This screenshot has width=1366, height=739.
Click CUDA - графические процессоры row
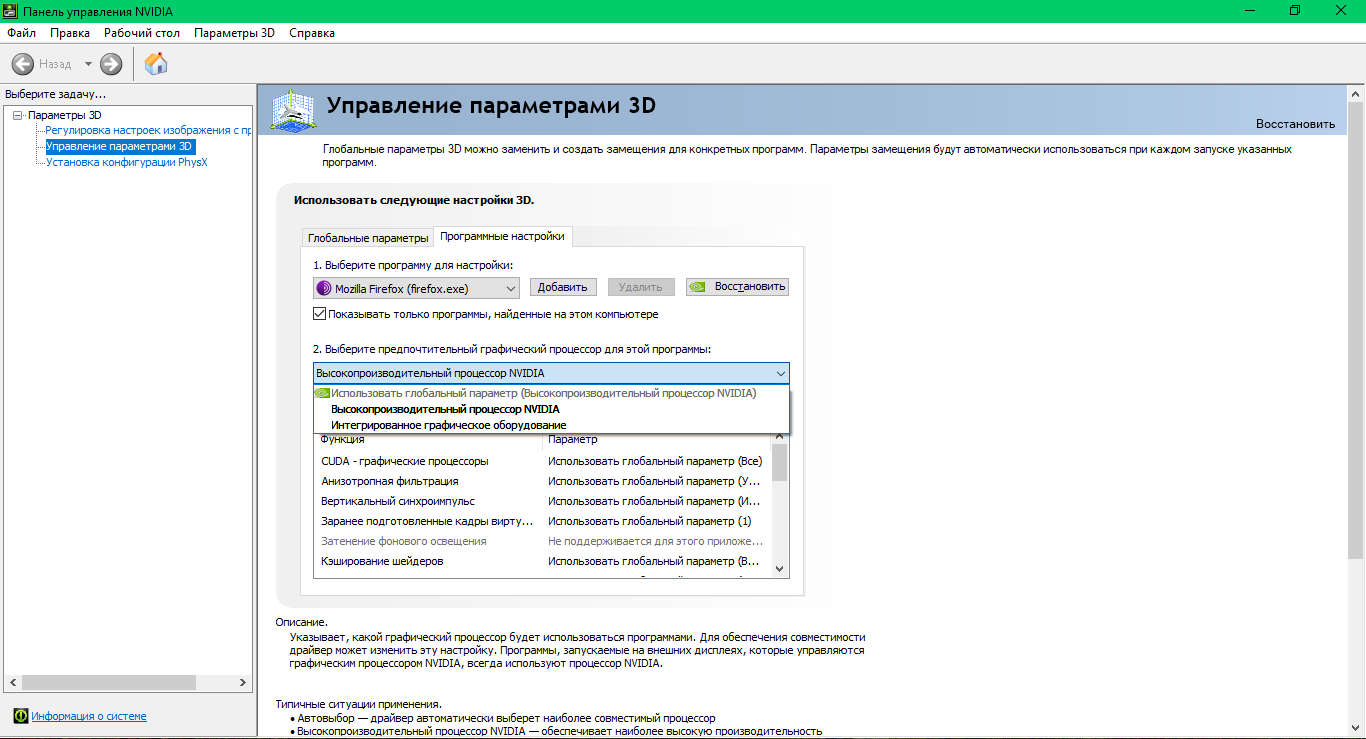[543, 461]
